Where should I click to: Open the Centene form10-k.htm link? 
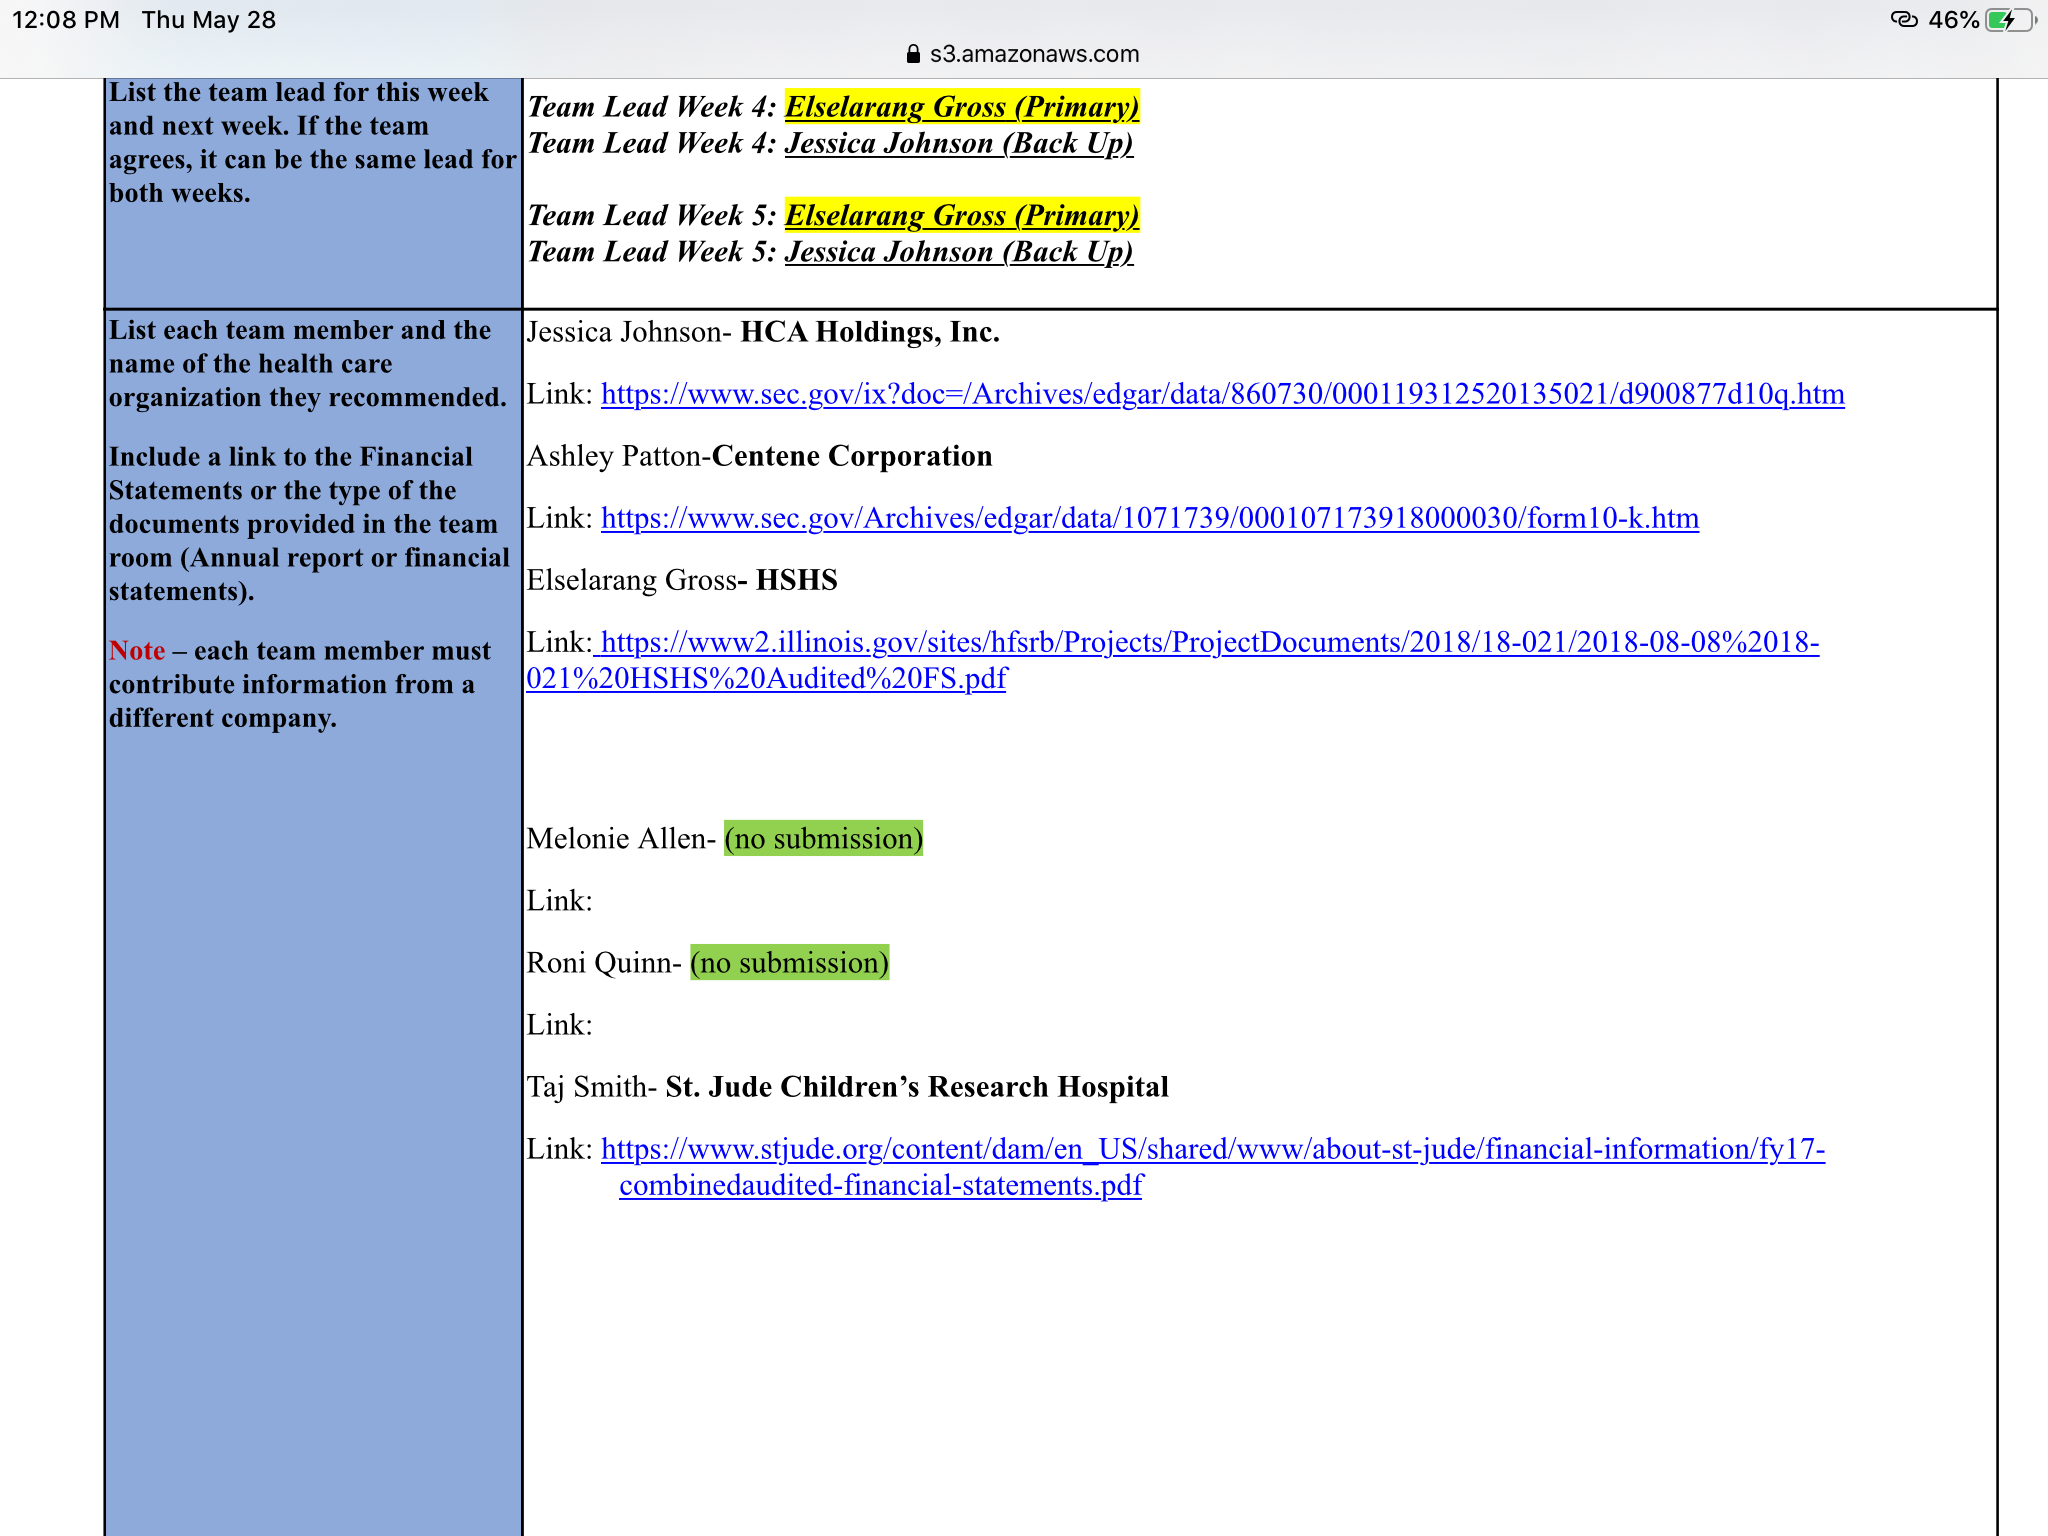tap(1150, 518)
